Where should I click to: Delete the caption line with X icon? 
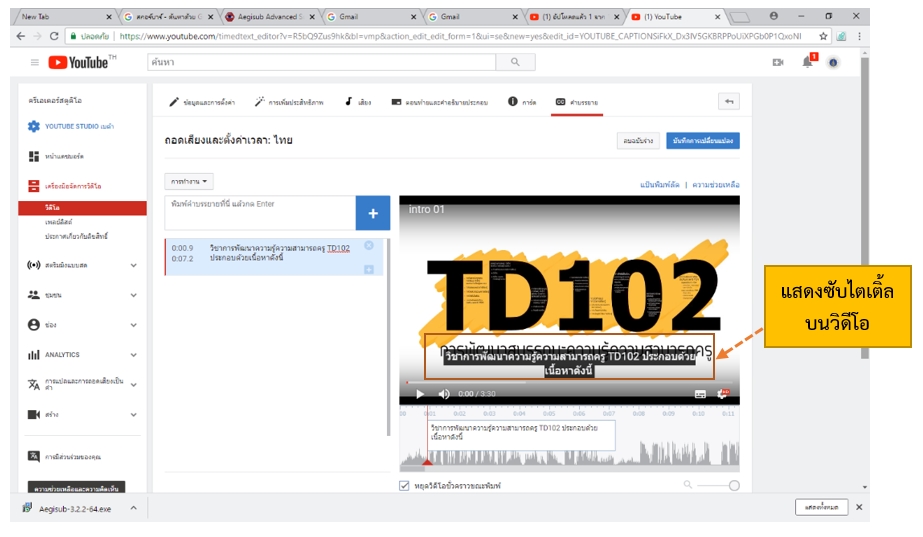click(x=369, y=246)
